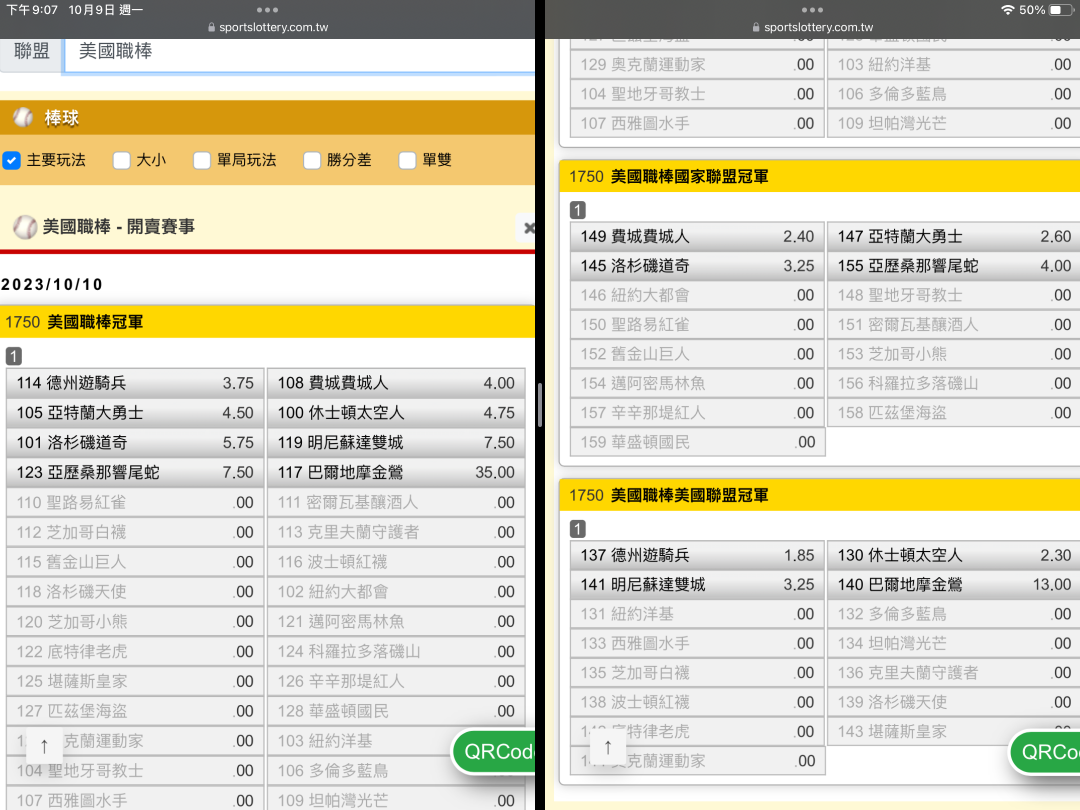Click the 1750 美國職棒國家聯盟冠軍 header
The image size is (1080, 810).
[x=820, y=176]
